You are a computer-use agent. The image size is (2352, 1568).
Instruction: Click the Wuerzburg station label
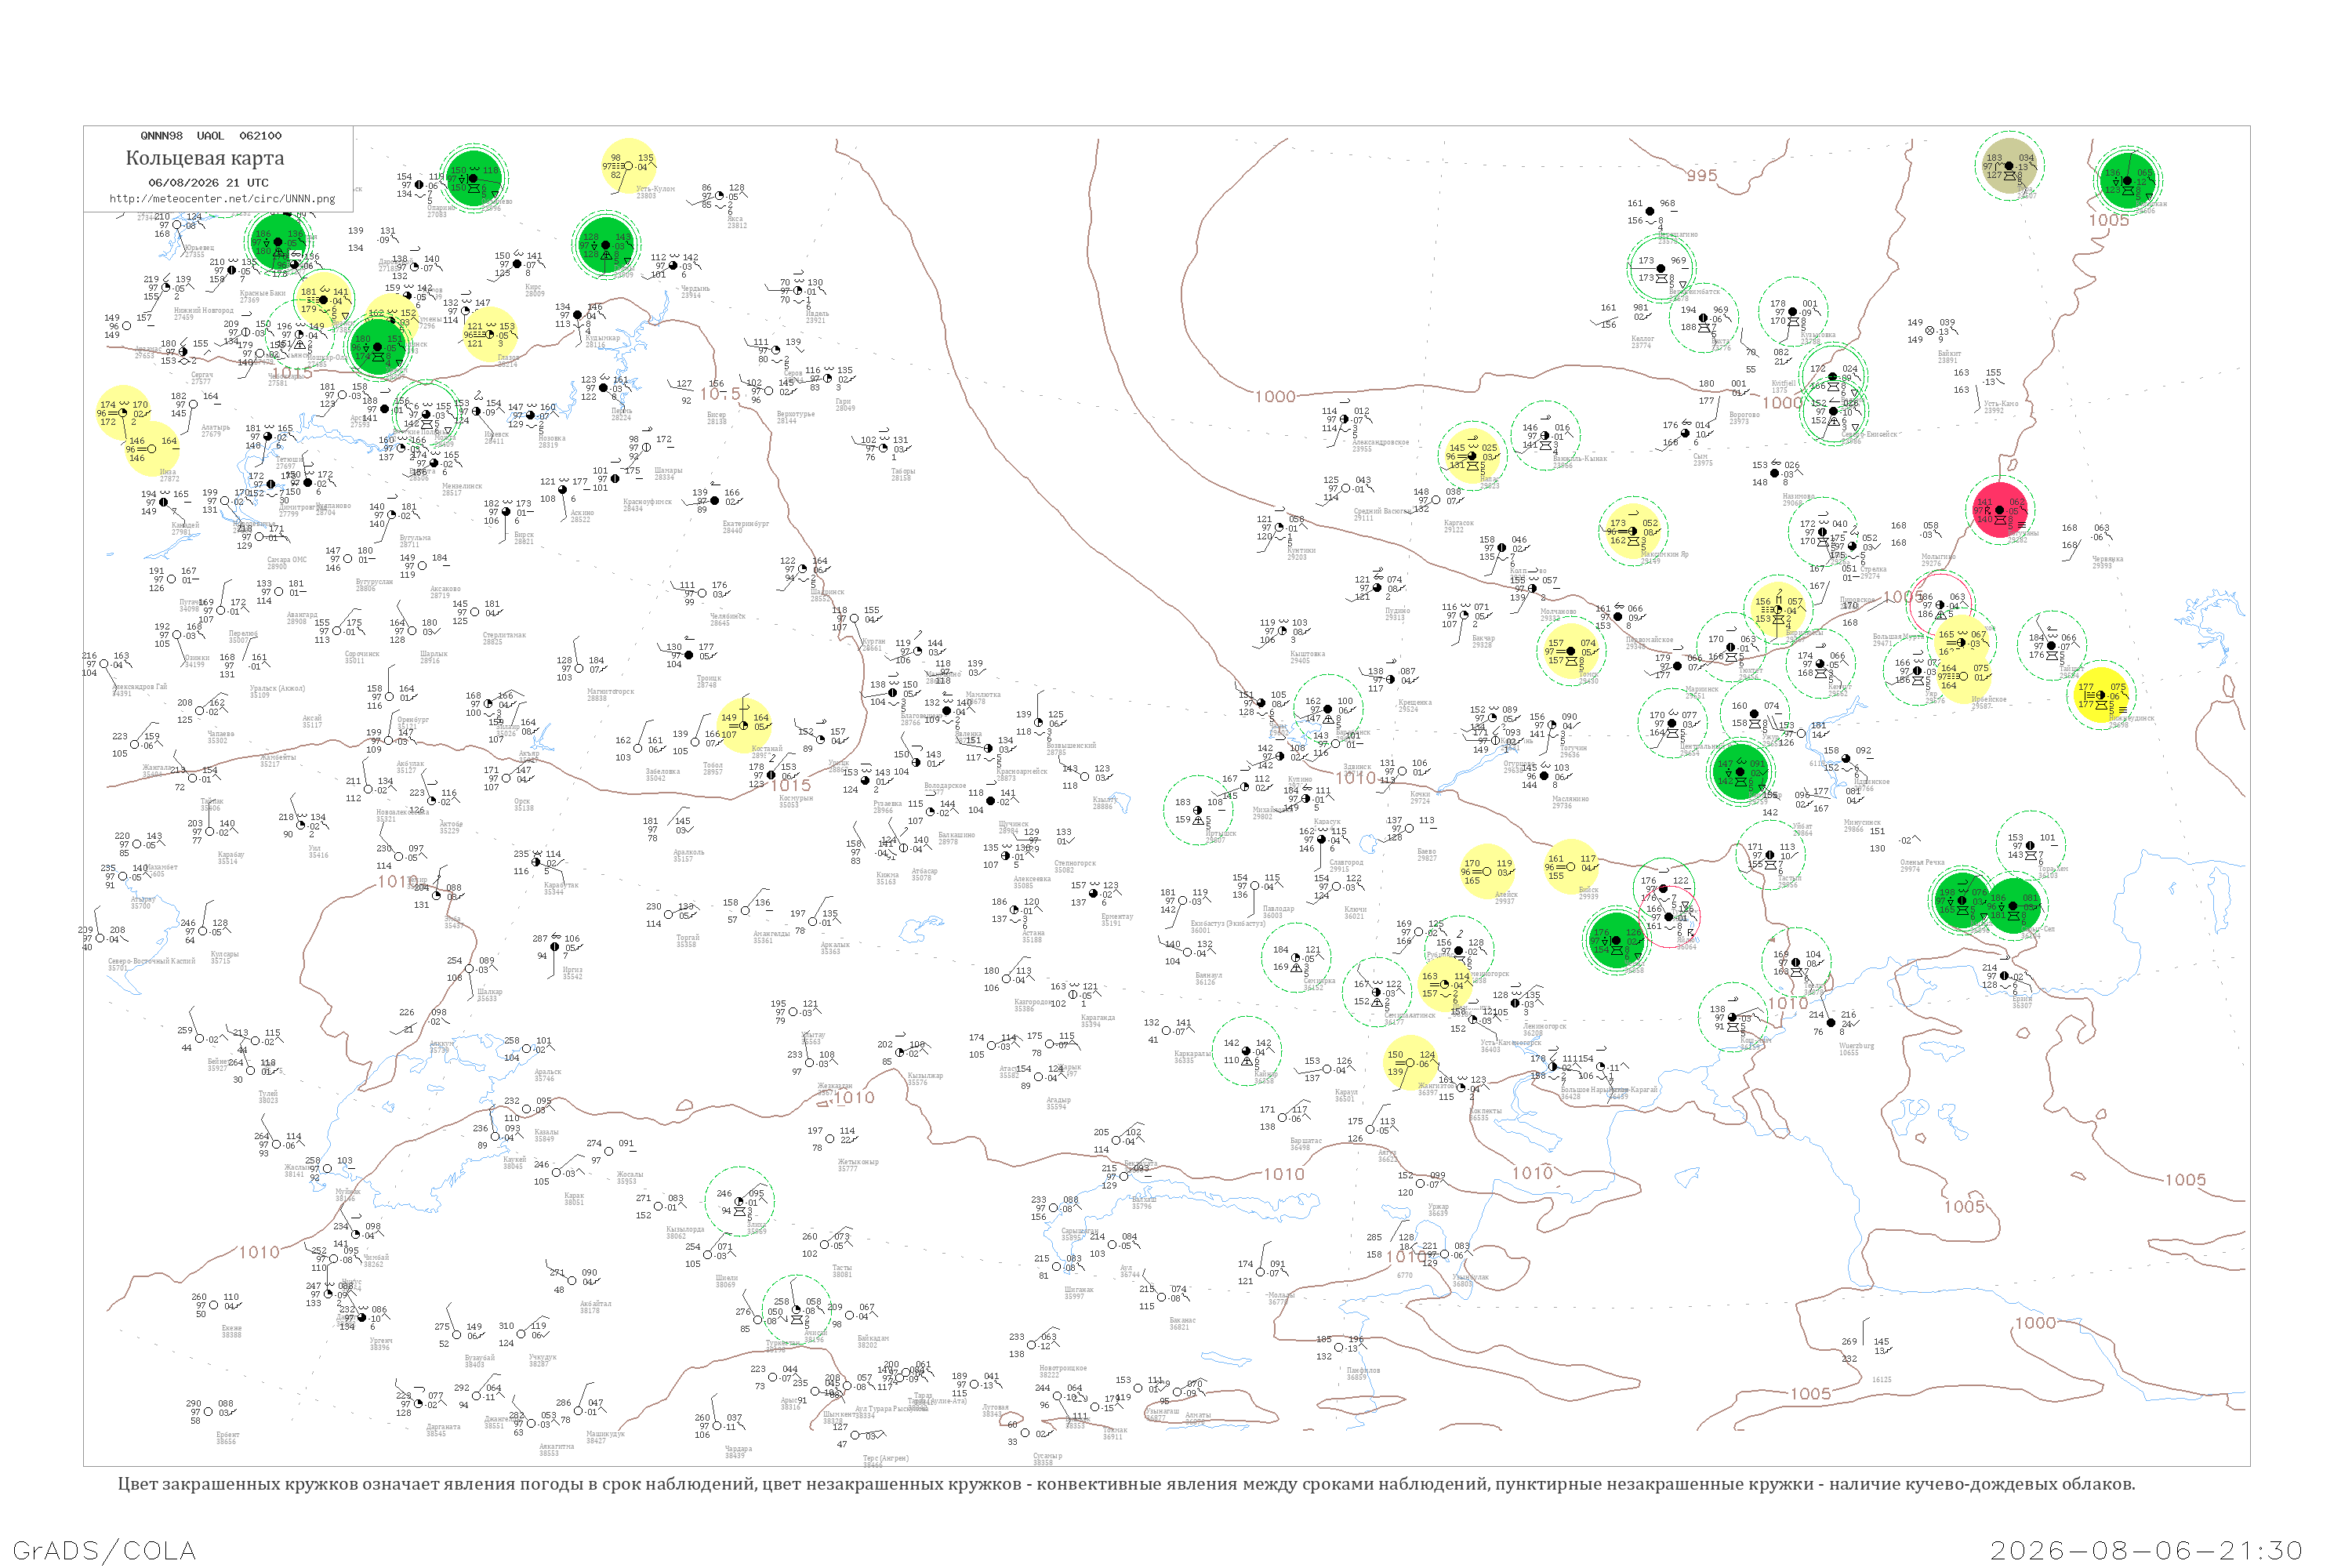click(1857, 1046)
